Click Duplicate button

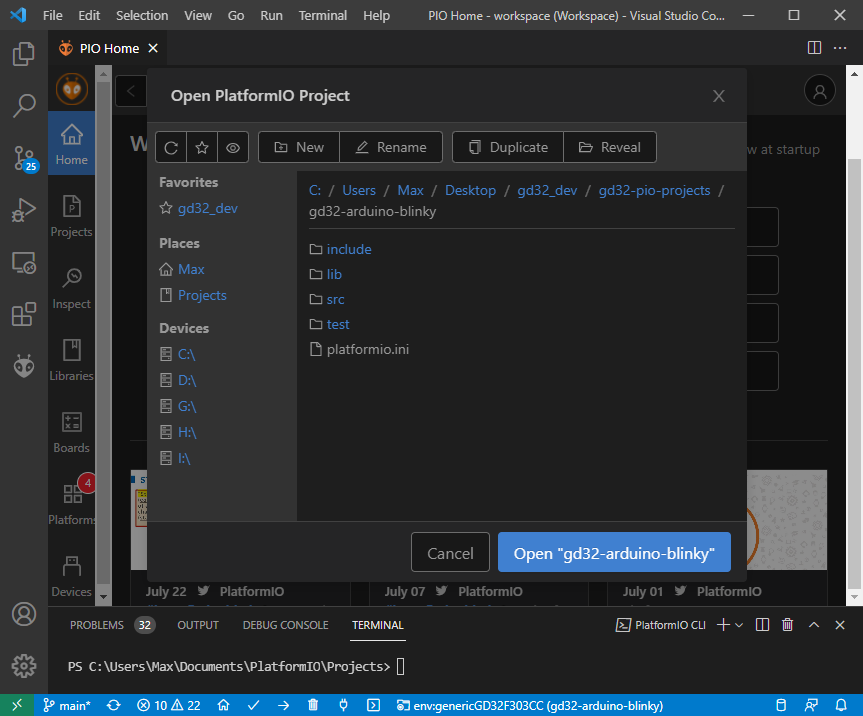(x=508, y=147)
